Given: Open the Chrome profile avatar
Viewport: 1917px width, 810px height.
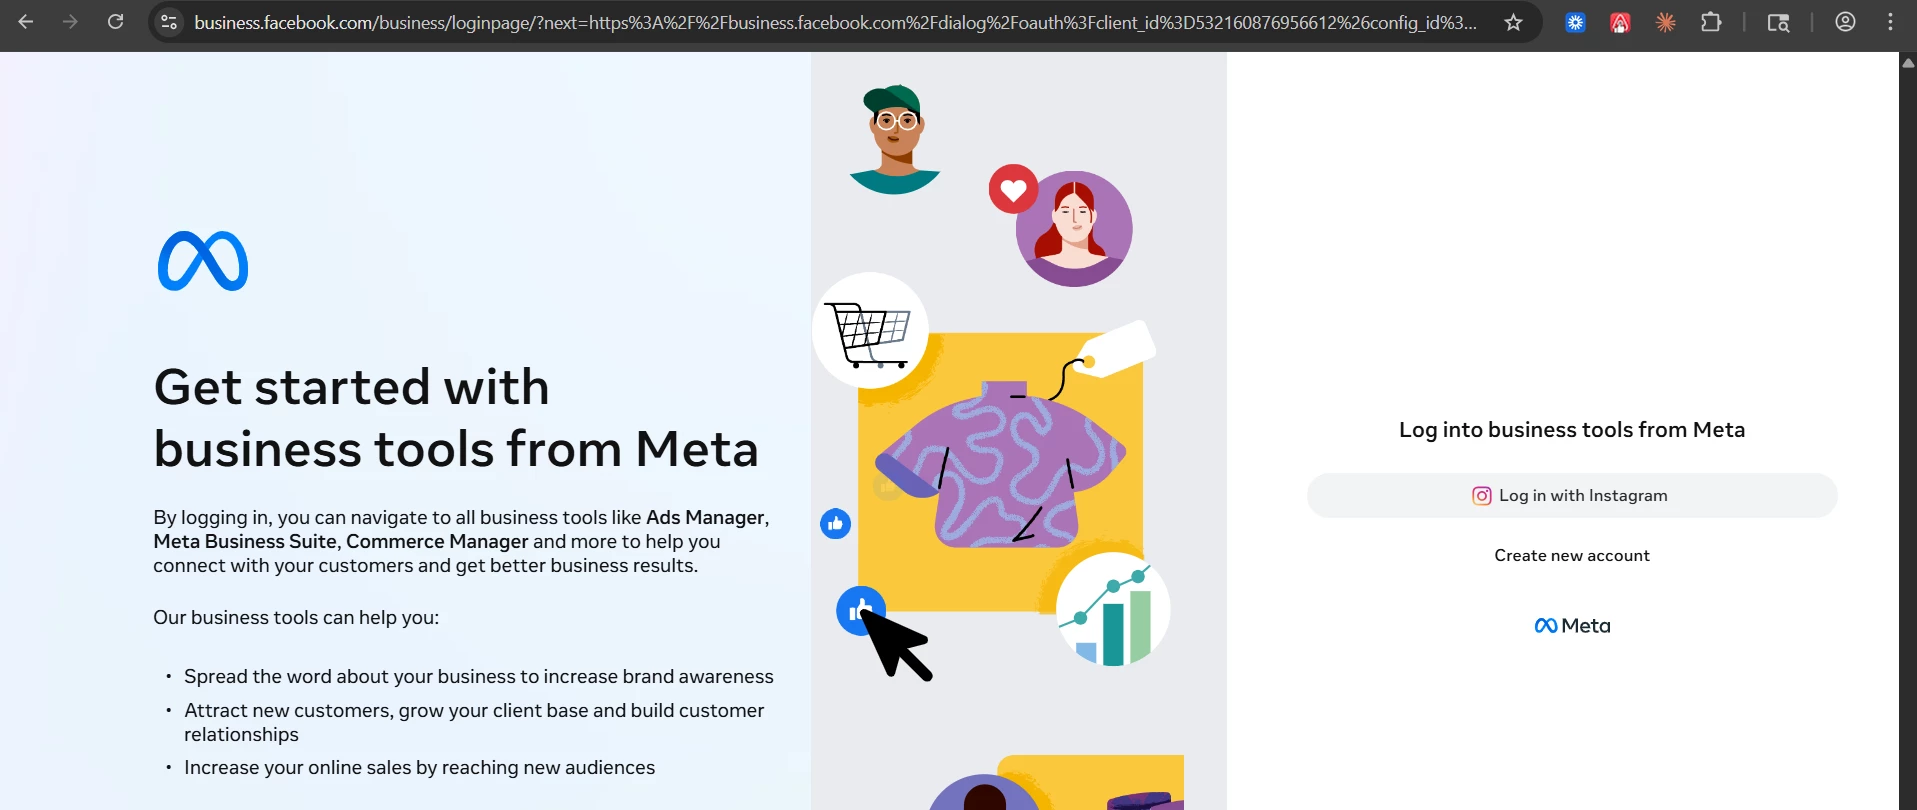Looking at the screenshot, I should [1845, 22].
